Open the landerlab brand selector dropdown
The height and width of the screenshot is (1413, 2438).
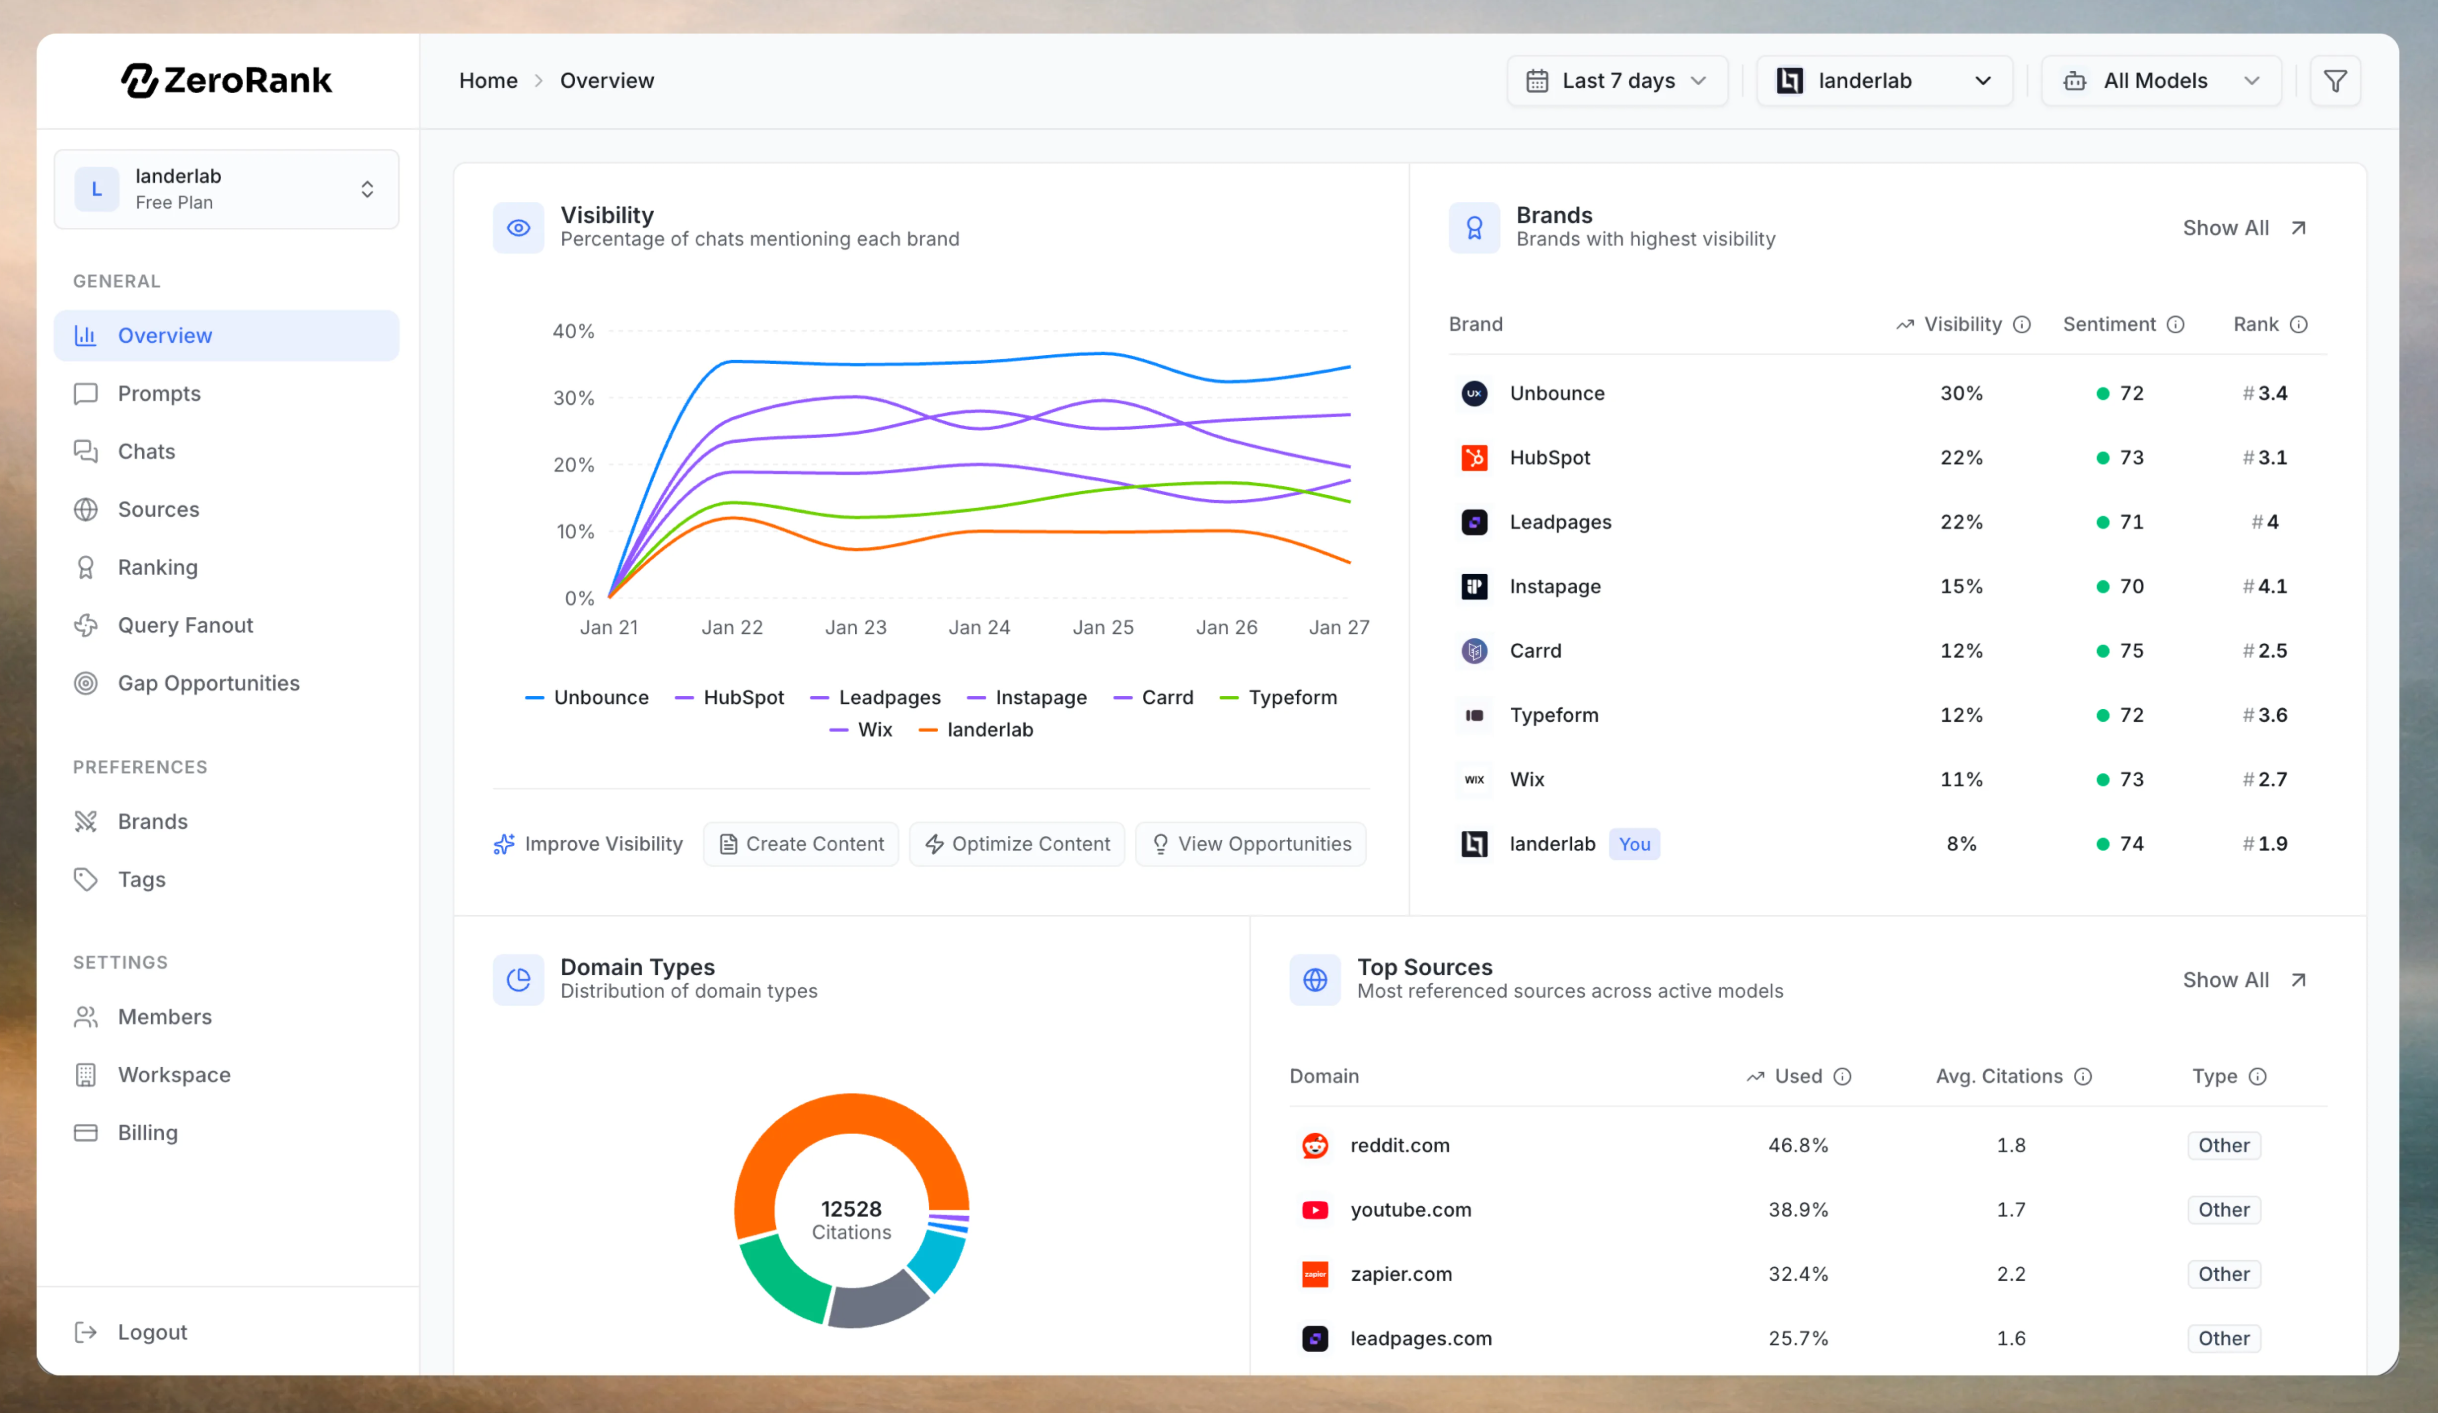pos(1884,81)
